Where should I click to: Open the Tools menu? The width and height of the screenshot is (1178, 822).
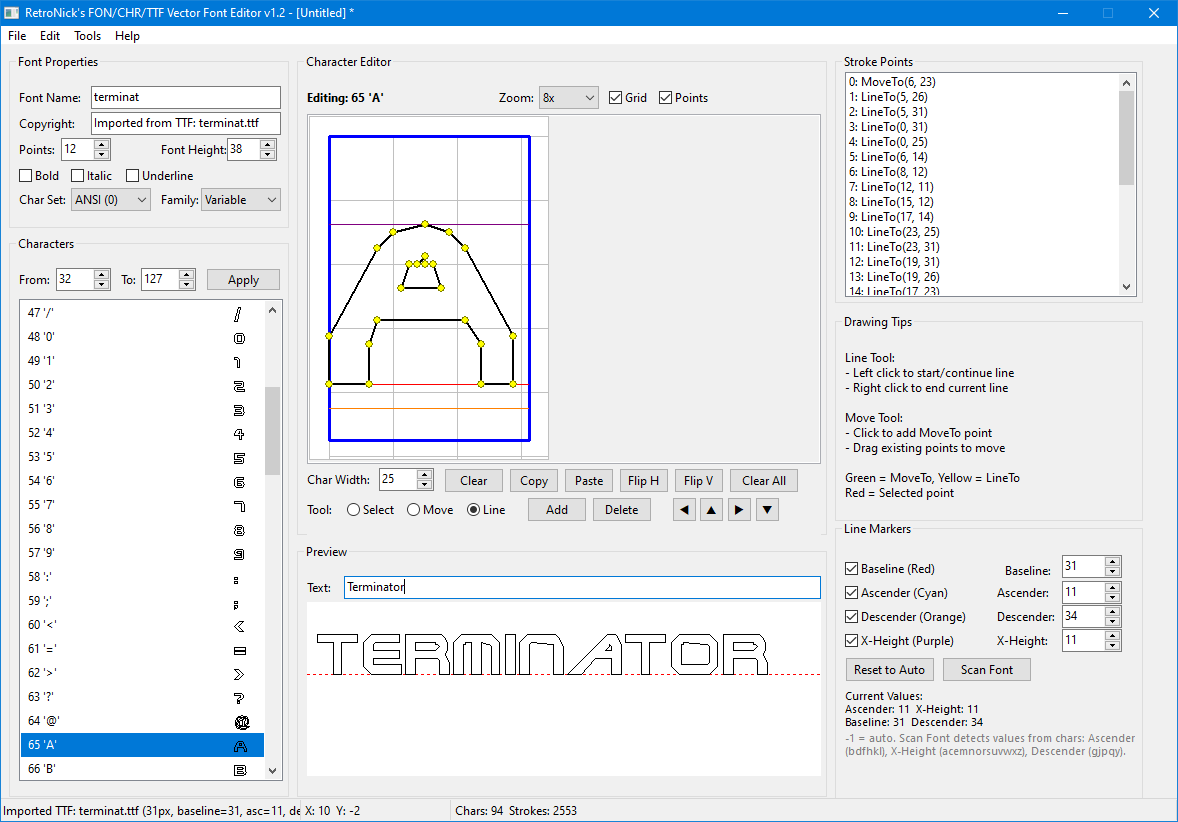click(x=87, y=36)
